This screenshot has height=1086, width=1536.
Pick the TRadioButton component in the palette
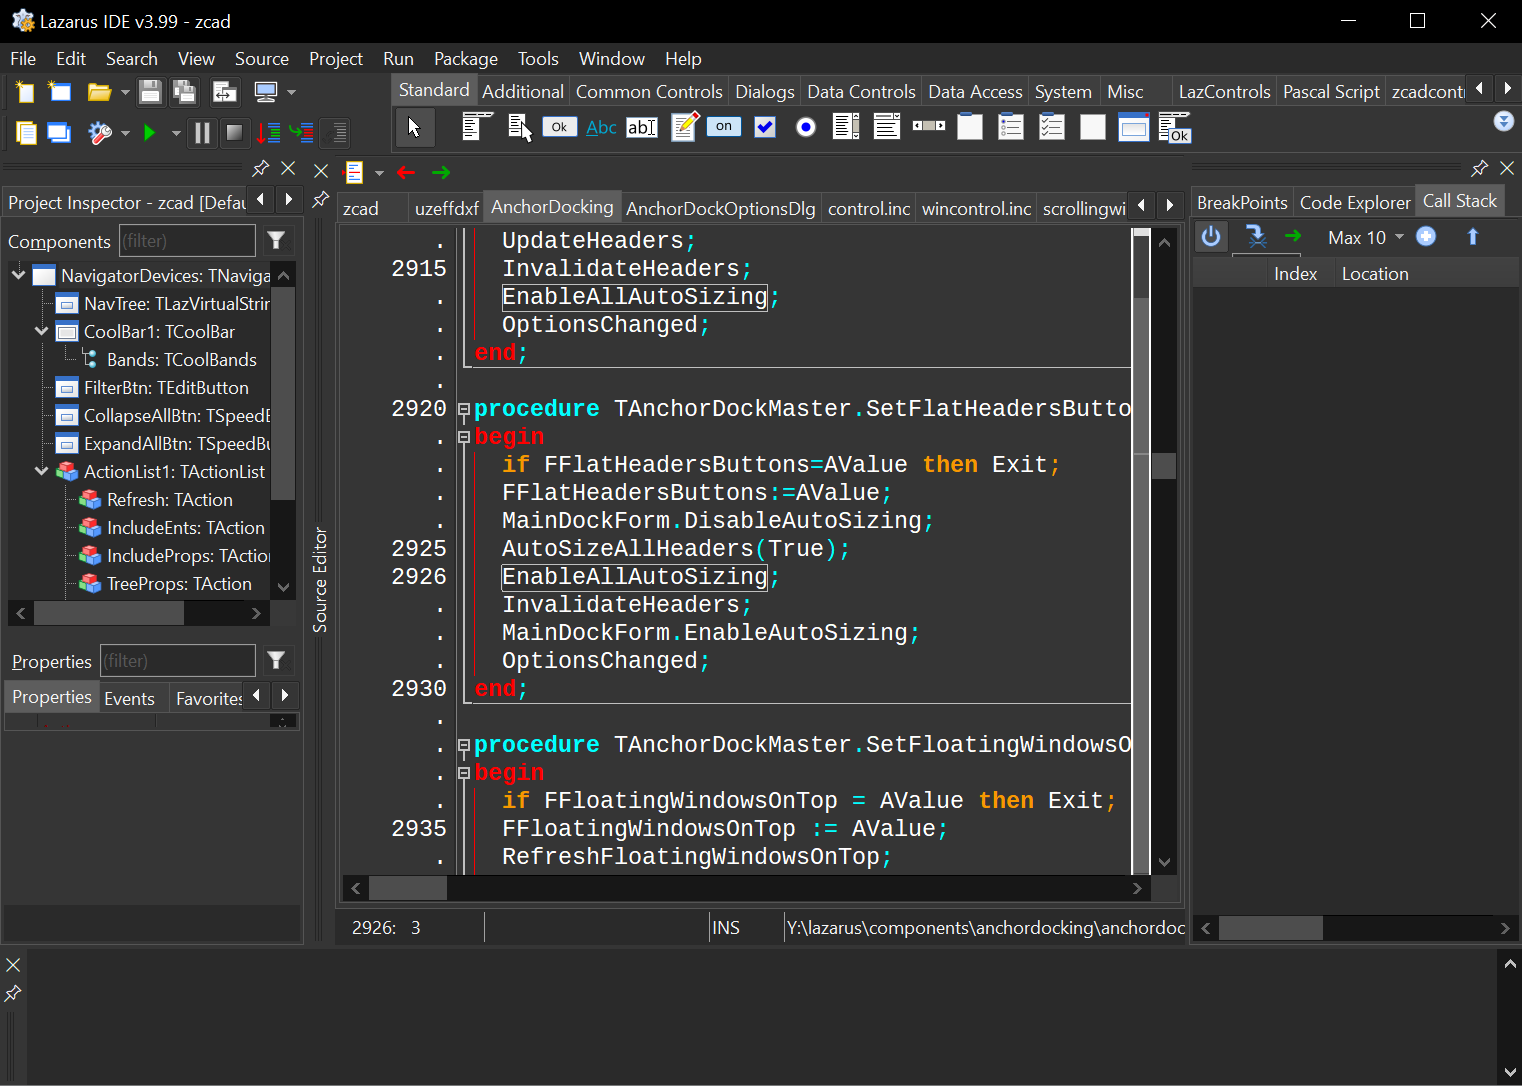(805, 128)
